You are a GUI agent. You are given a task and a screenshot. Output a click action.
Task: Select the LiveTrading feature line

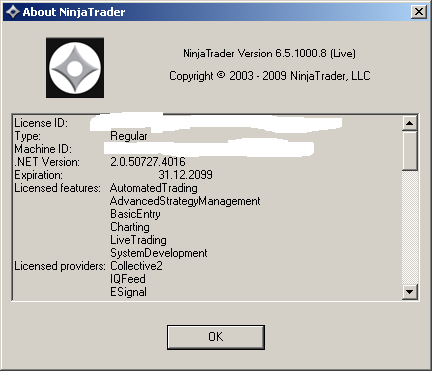coord(138,240)
